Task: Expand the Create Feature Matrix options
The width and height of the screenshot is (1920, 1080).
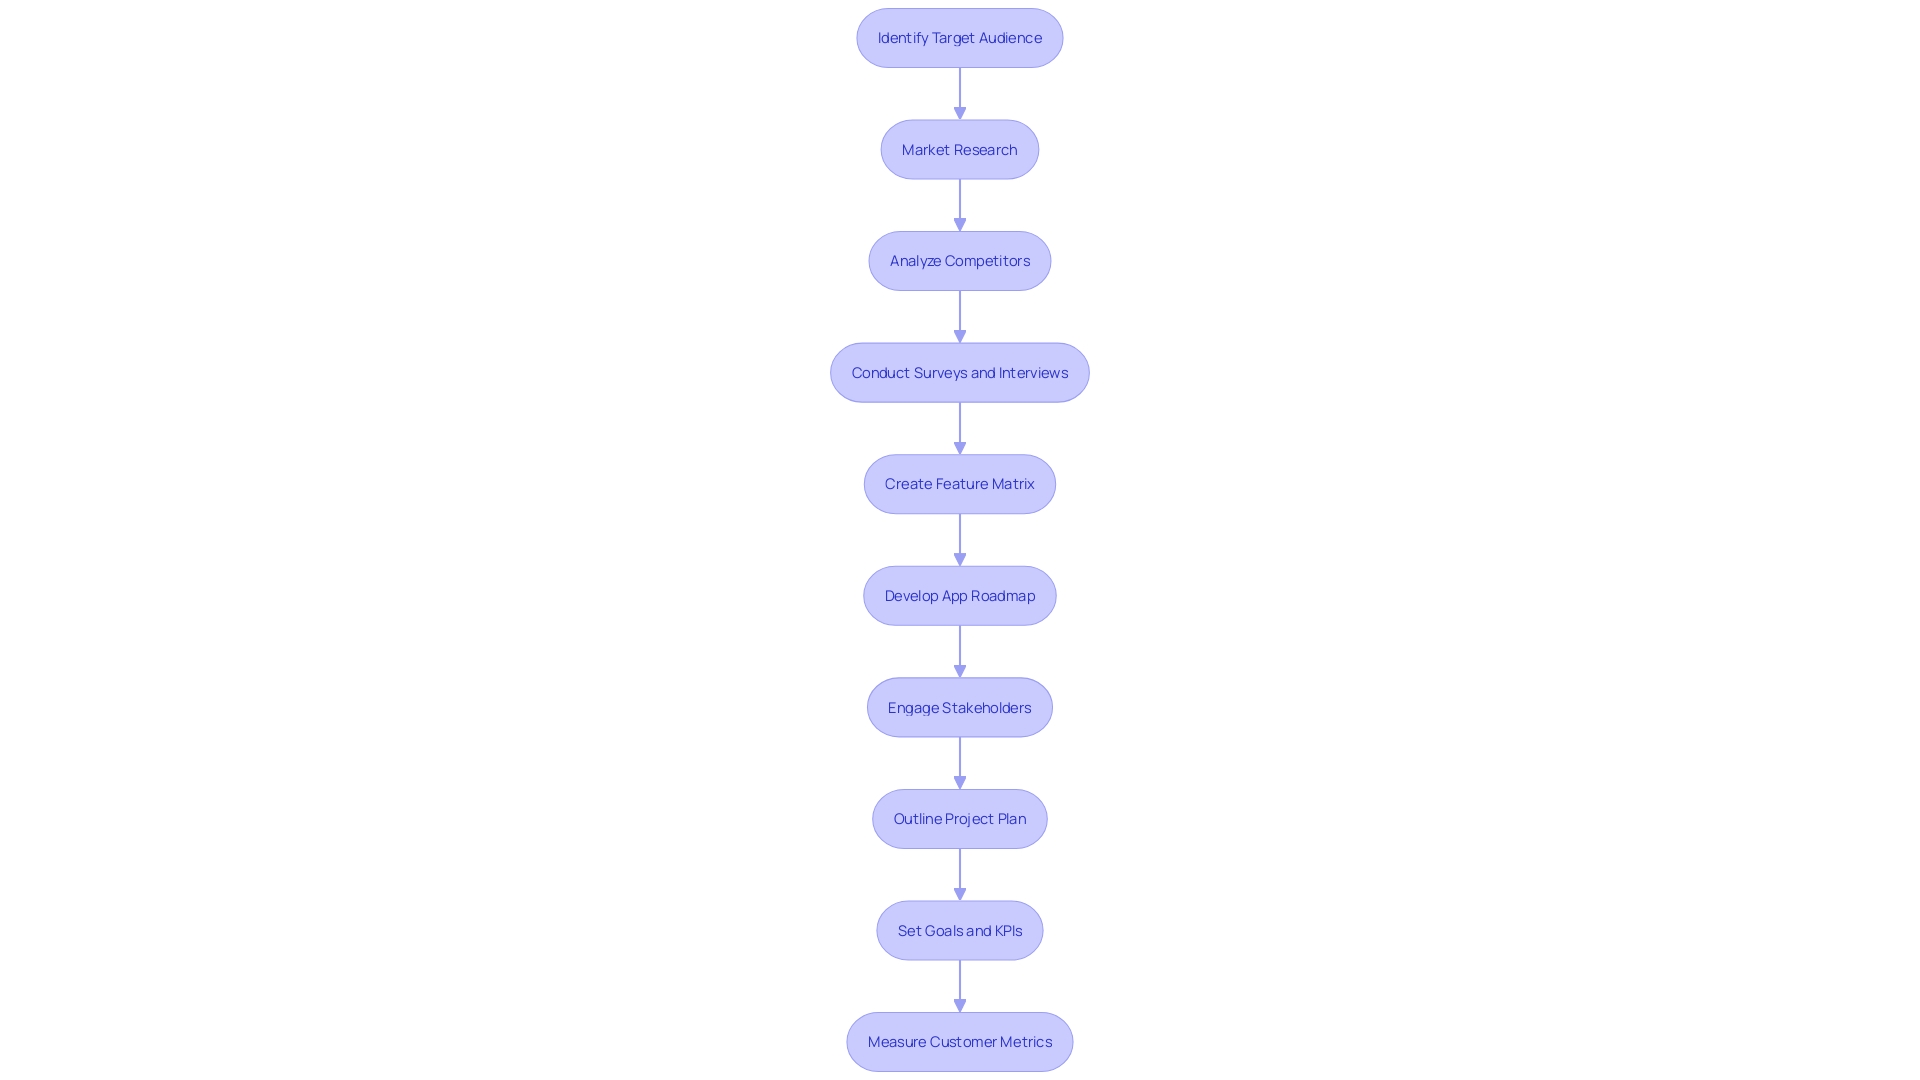Action: [x=960, y=483]
